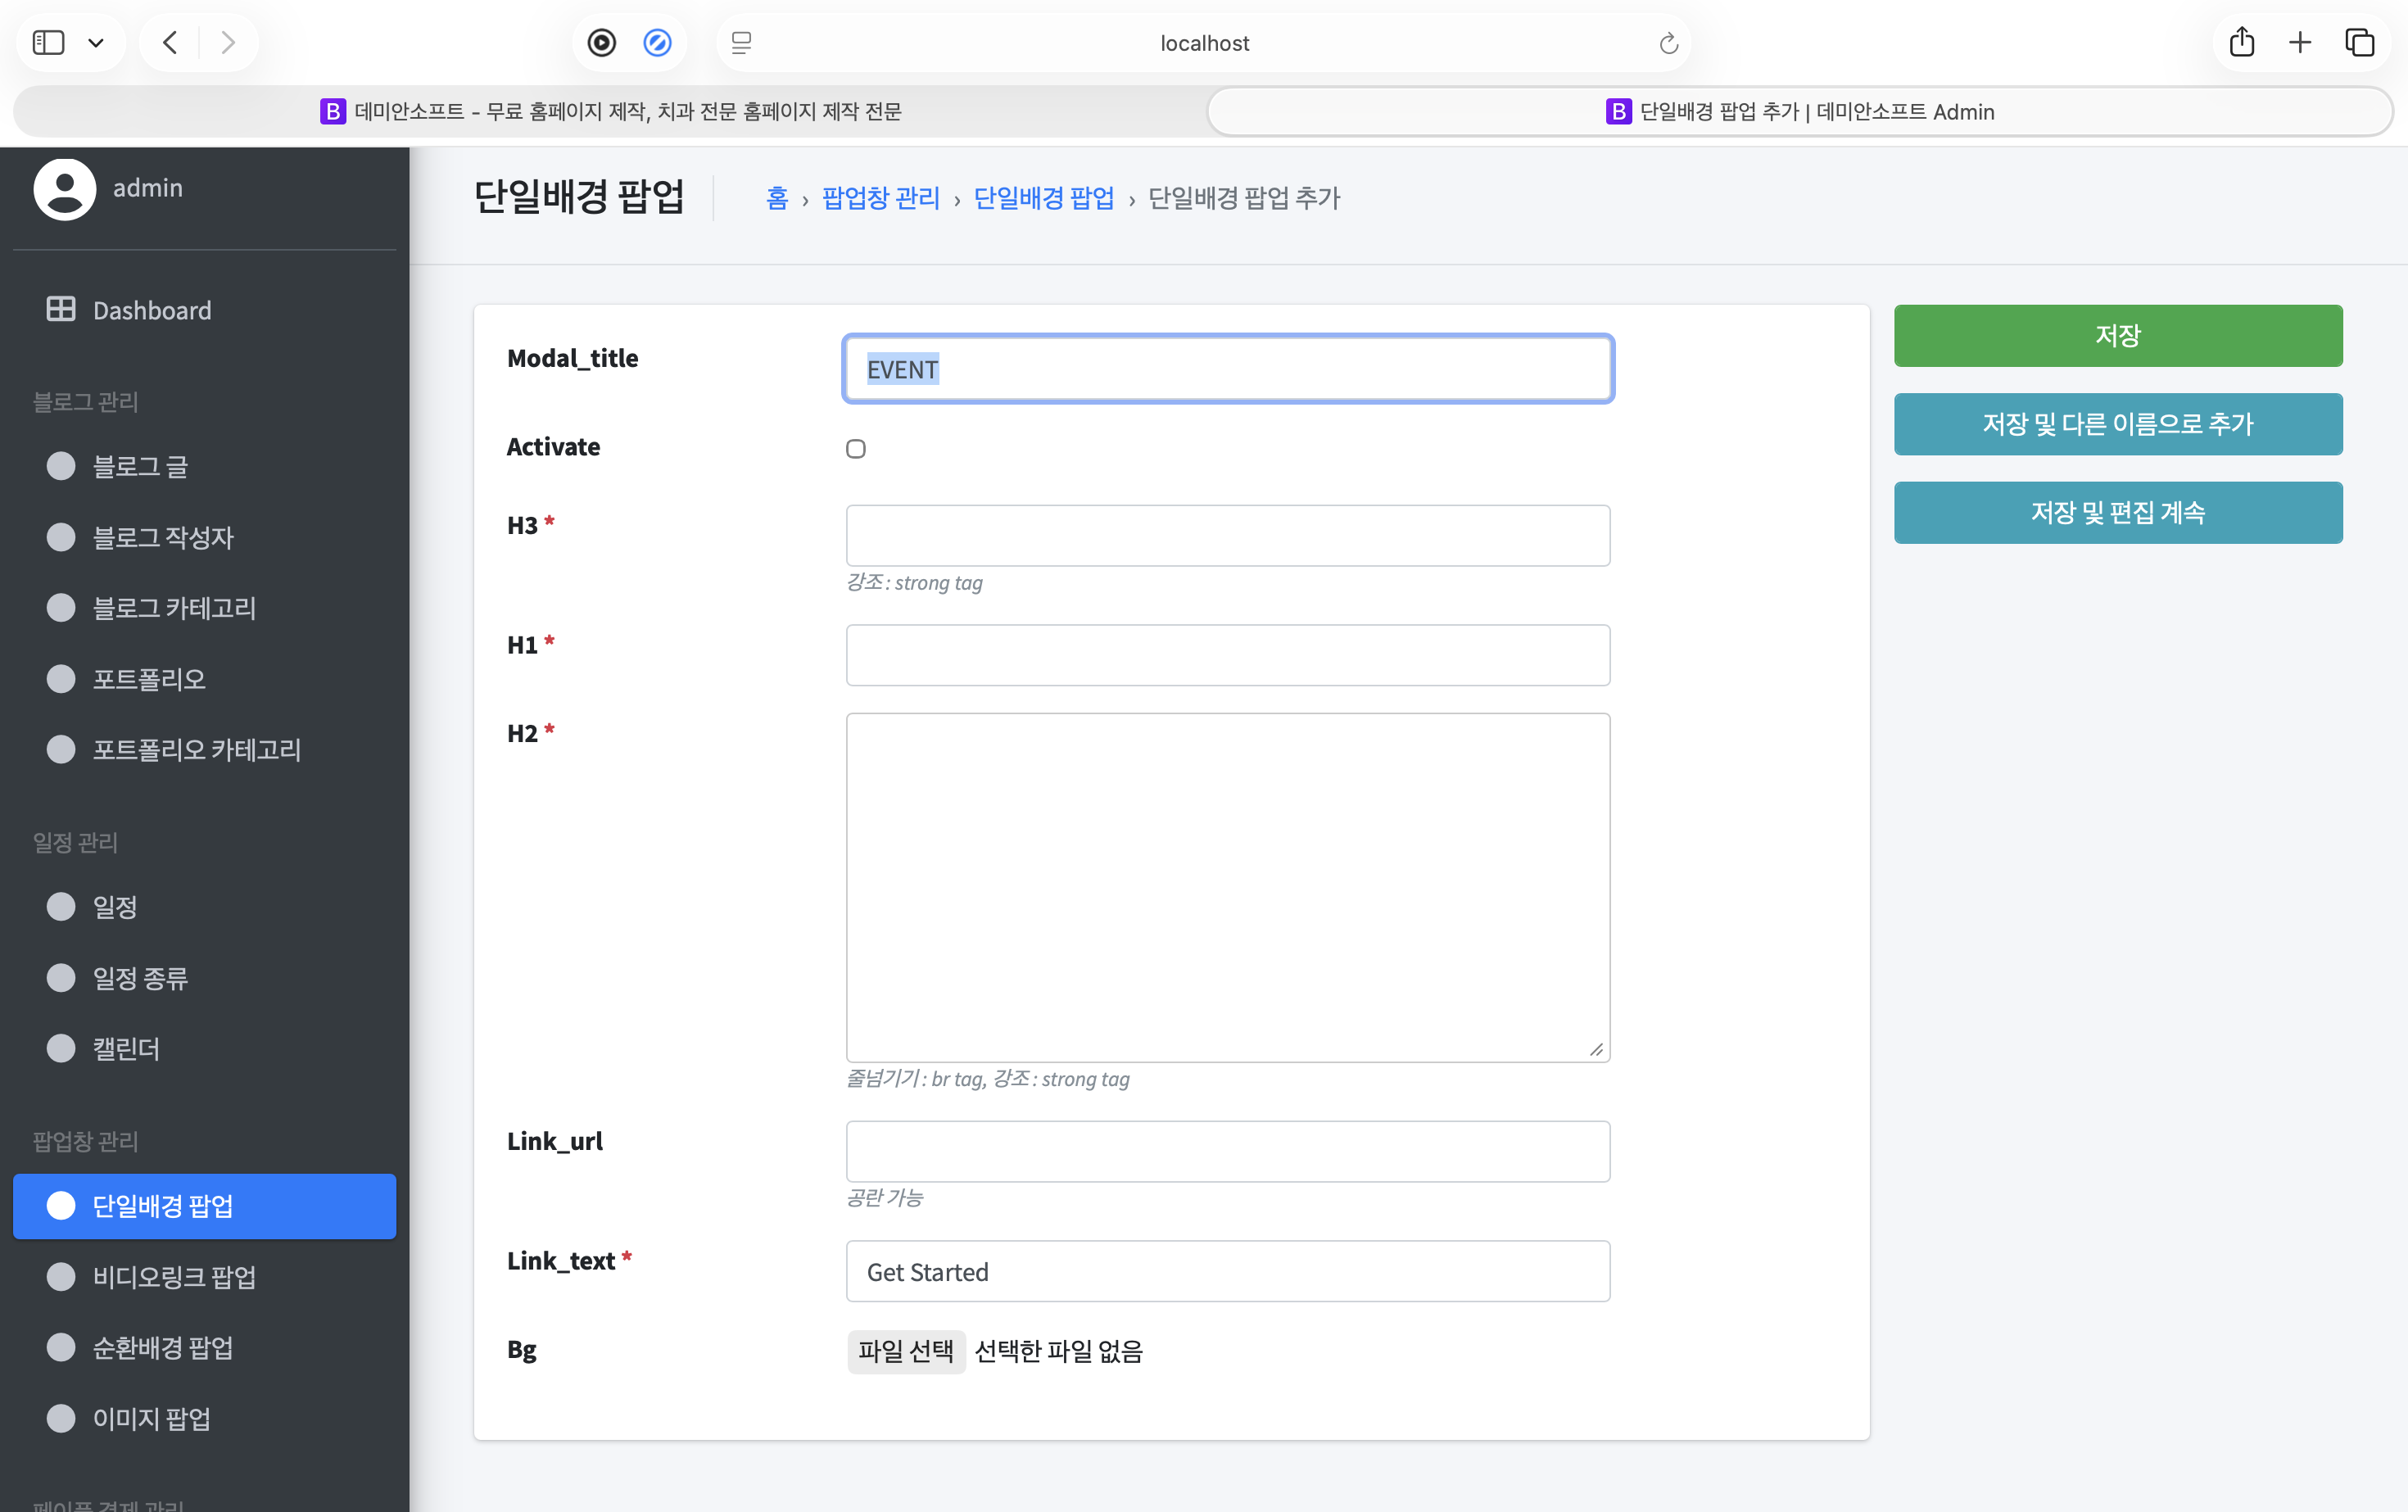This screenshot has width=2408, height=1512.
Task: Click the admin user avatar icon
Action: pyautogui.click(x=65, y=188)
